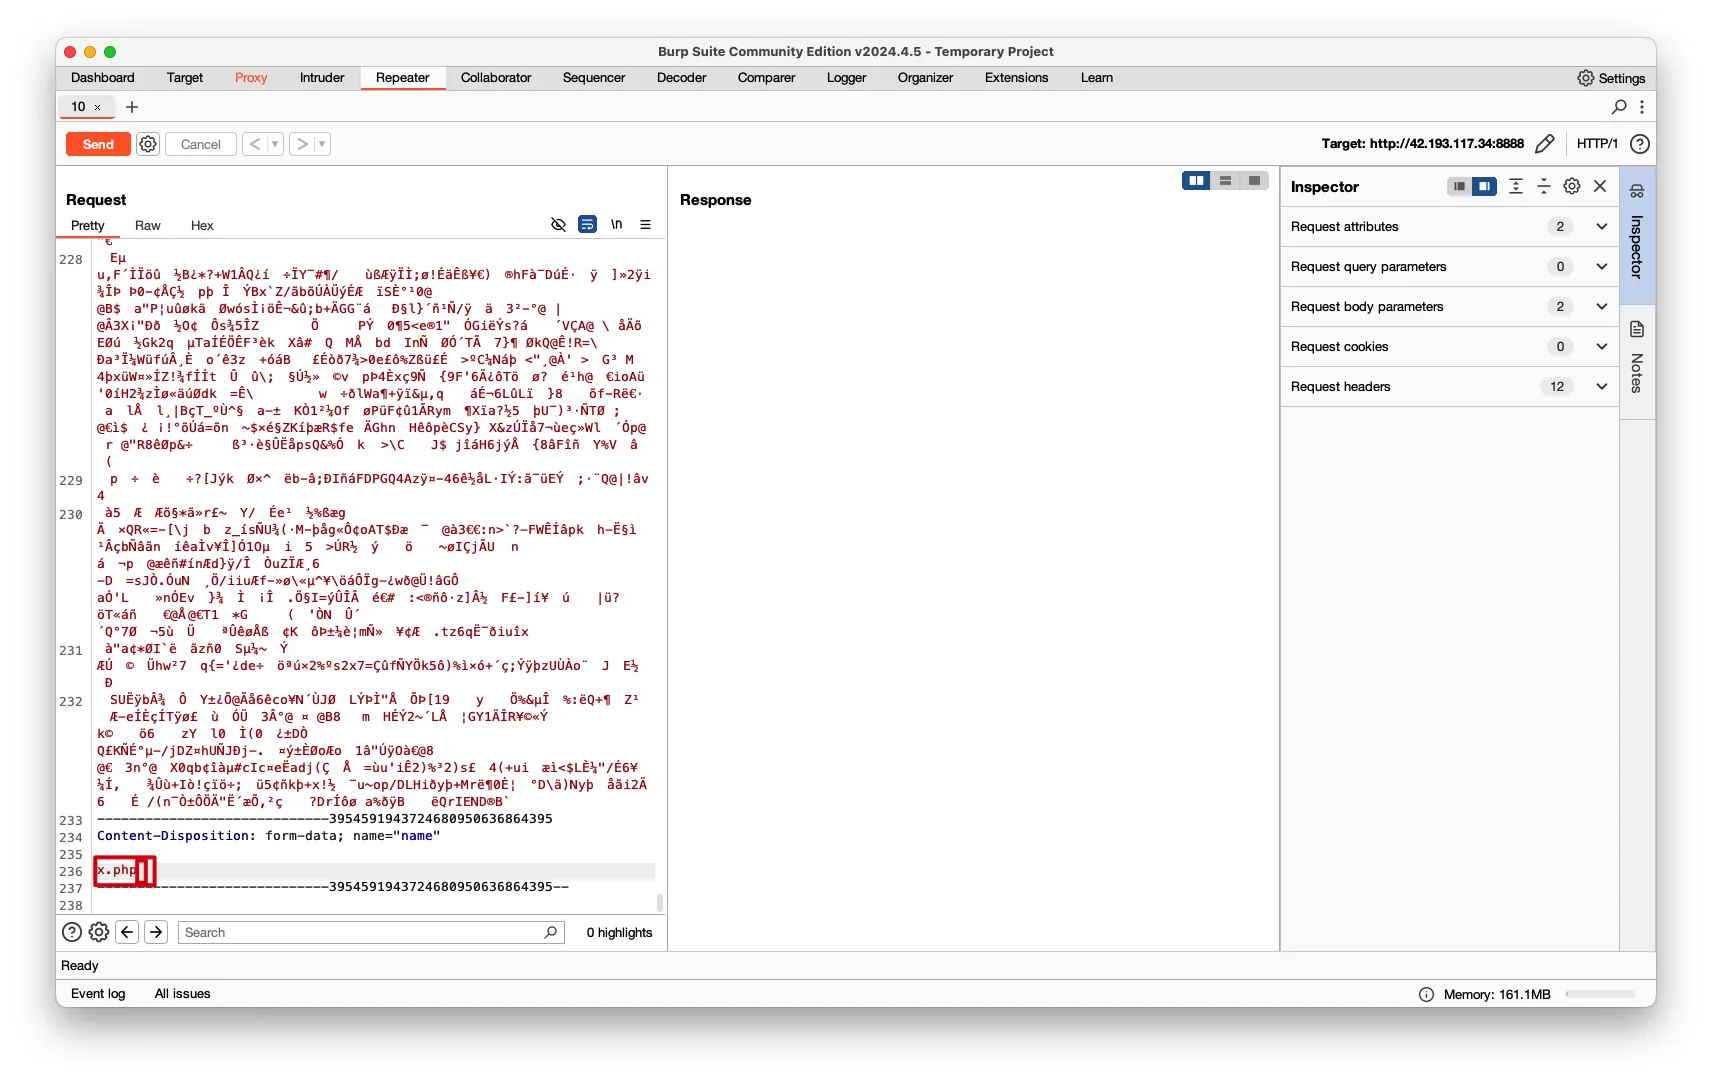Click the memory usage bar
This screenshot has height=1081, width=1712.
tap(1600, 995)
